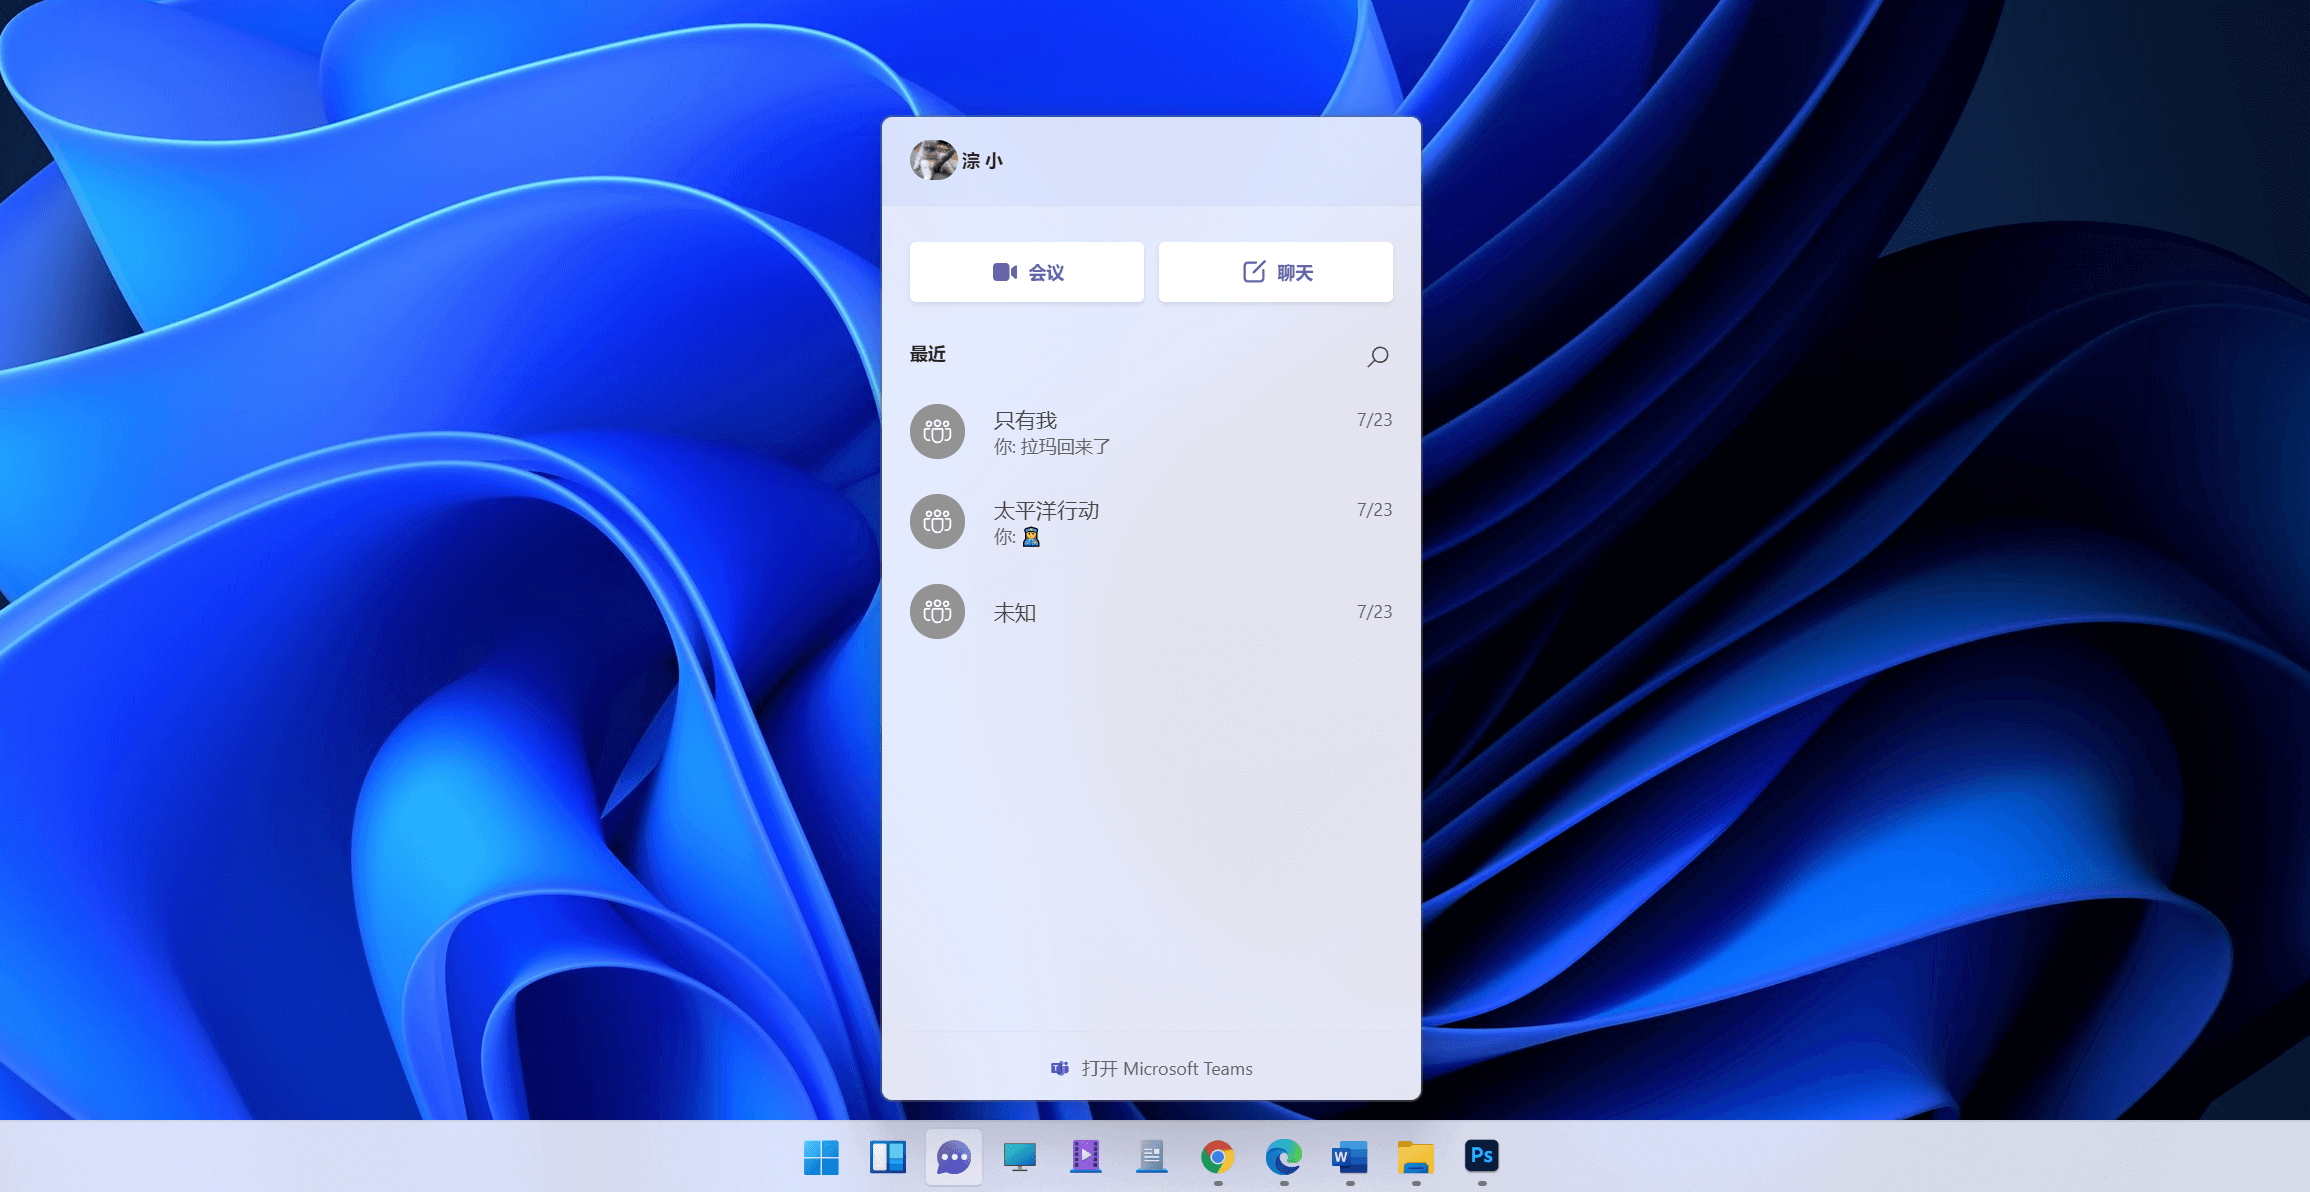Launch Microsoft Edge from the taskbar

[1283, 1157]
